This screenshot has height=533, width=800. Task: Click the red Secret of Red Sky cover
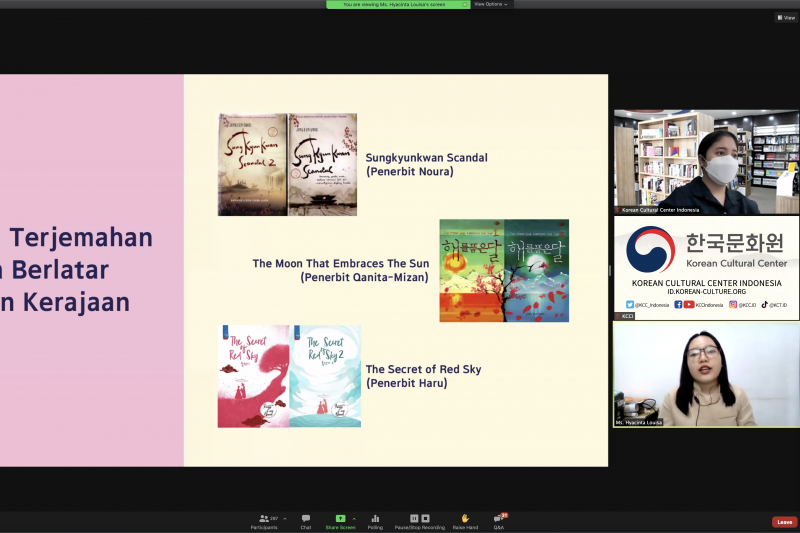point(254,376)
